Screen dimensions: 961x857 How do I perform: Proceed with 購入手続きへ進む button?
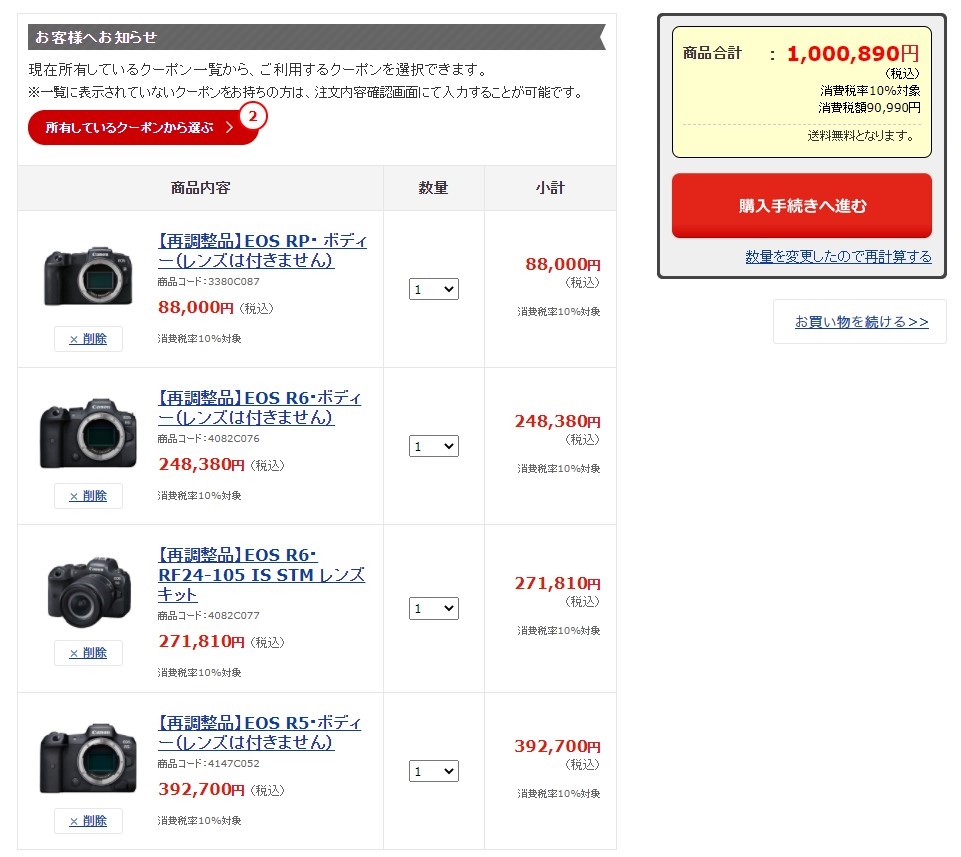point(801,206)
